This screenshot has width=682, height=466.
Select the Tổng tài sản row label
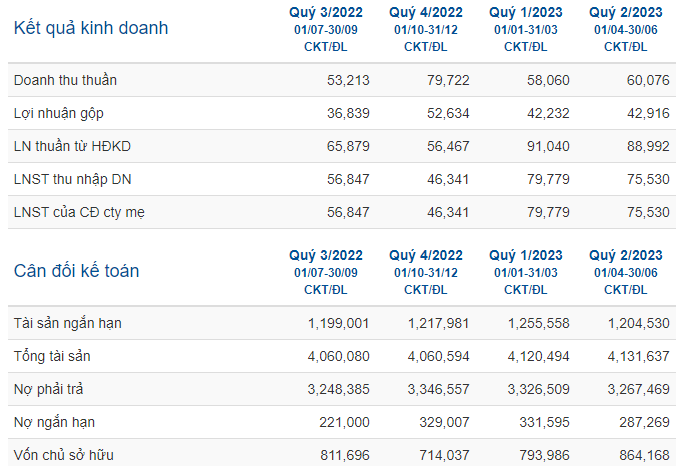click(x=52, y=356)
